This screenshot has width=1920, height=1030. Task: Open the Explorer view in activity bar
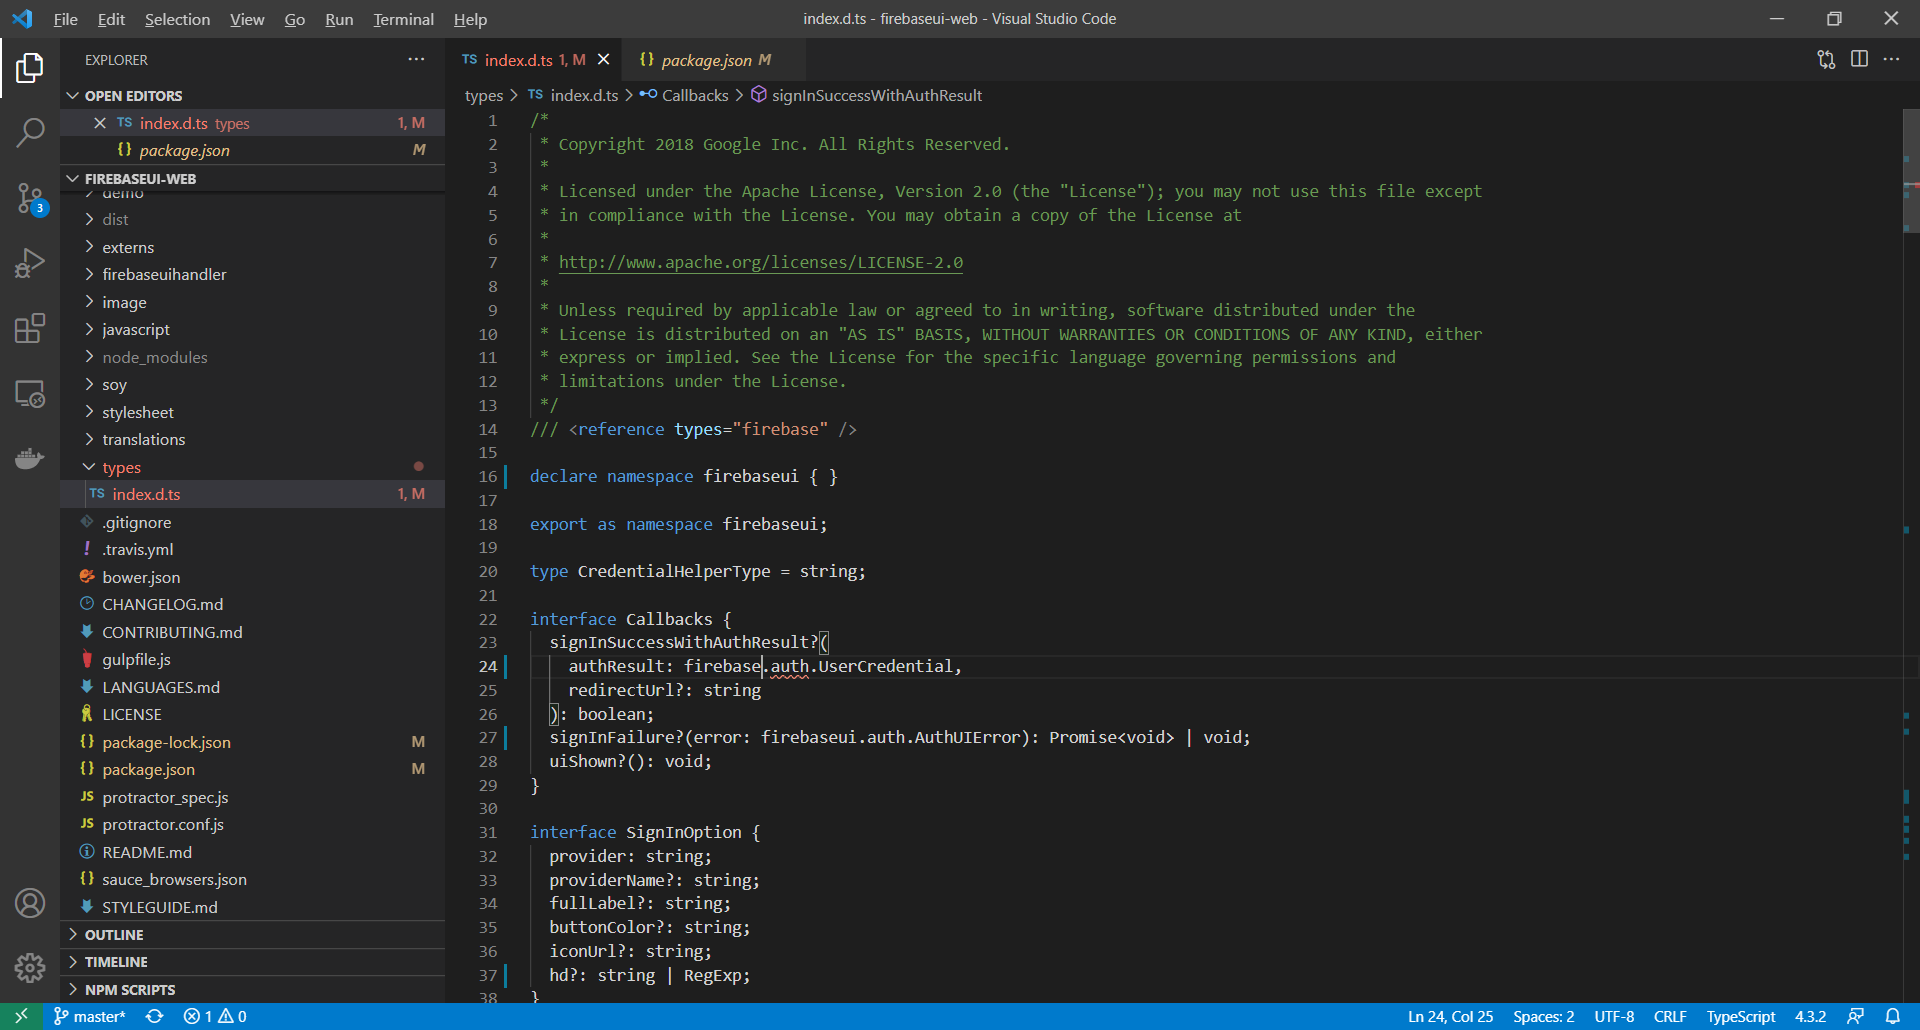pyautogui.click(x=30, y=68)
